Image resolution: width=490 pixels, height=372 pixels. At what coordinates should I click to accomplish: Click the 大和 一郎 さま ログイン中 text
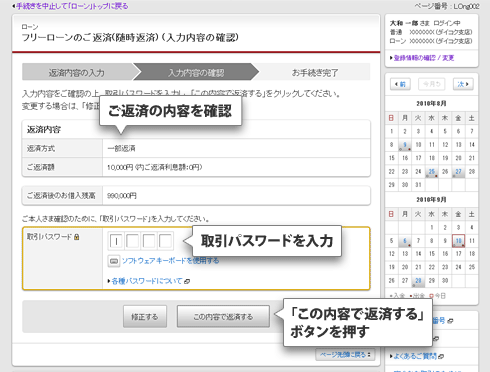coord(425,23)
